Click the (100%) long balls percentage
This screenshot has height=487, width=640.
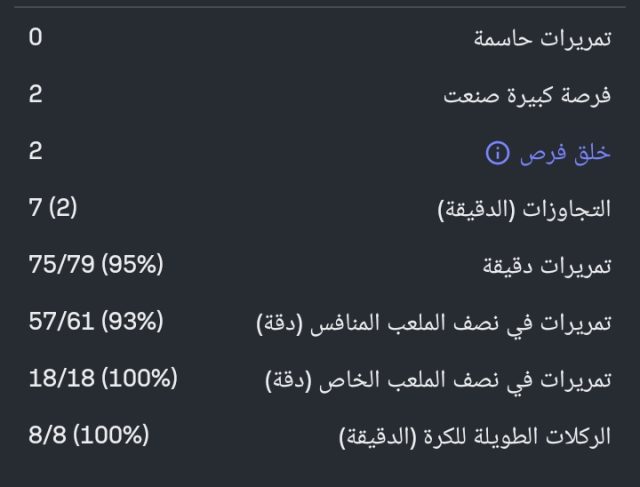110,437
